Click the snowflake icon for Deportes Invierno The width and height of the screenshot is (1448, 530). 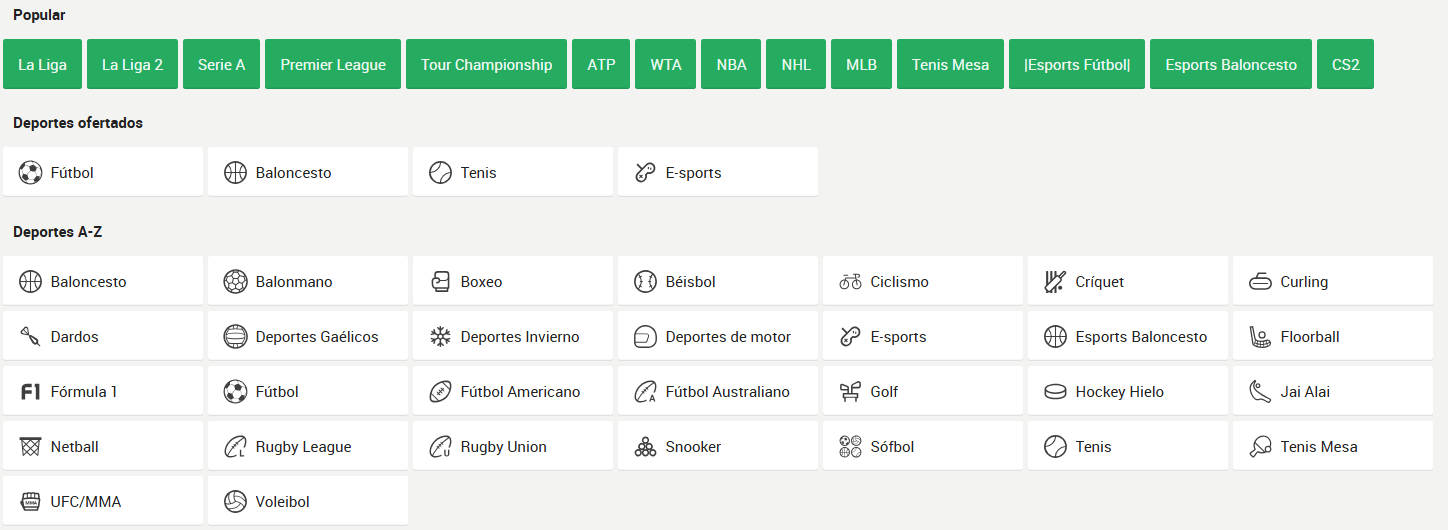tap(440, 337)
